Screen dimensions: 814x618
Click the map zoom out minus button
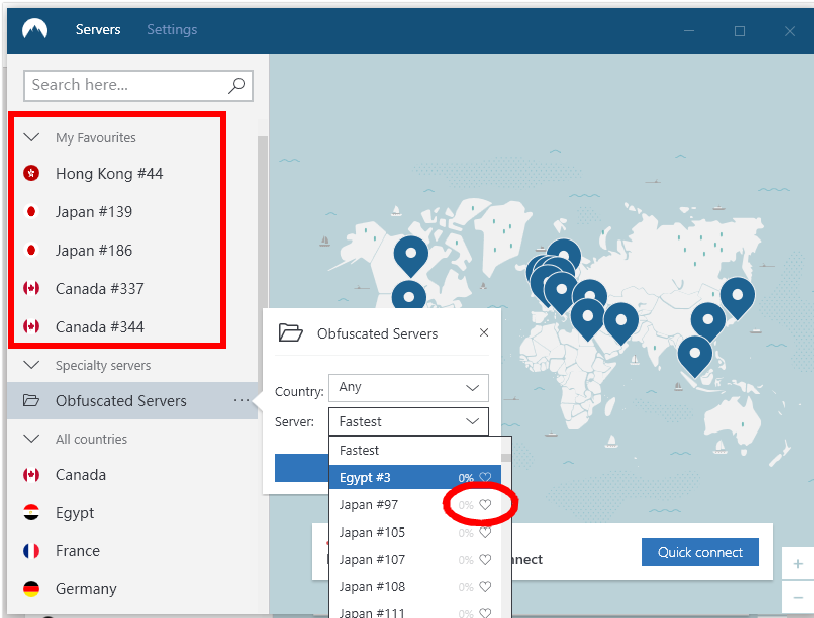[797, 597]
